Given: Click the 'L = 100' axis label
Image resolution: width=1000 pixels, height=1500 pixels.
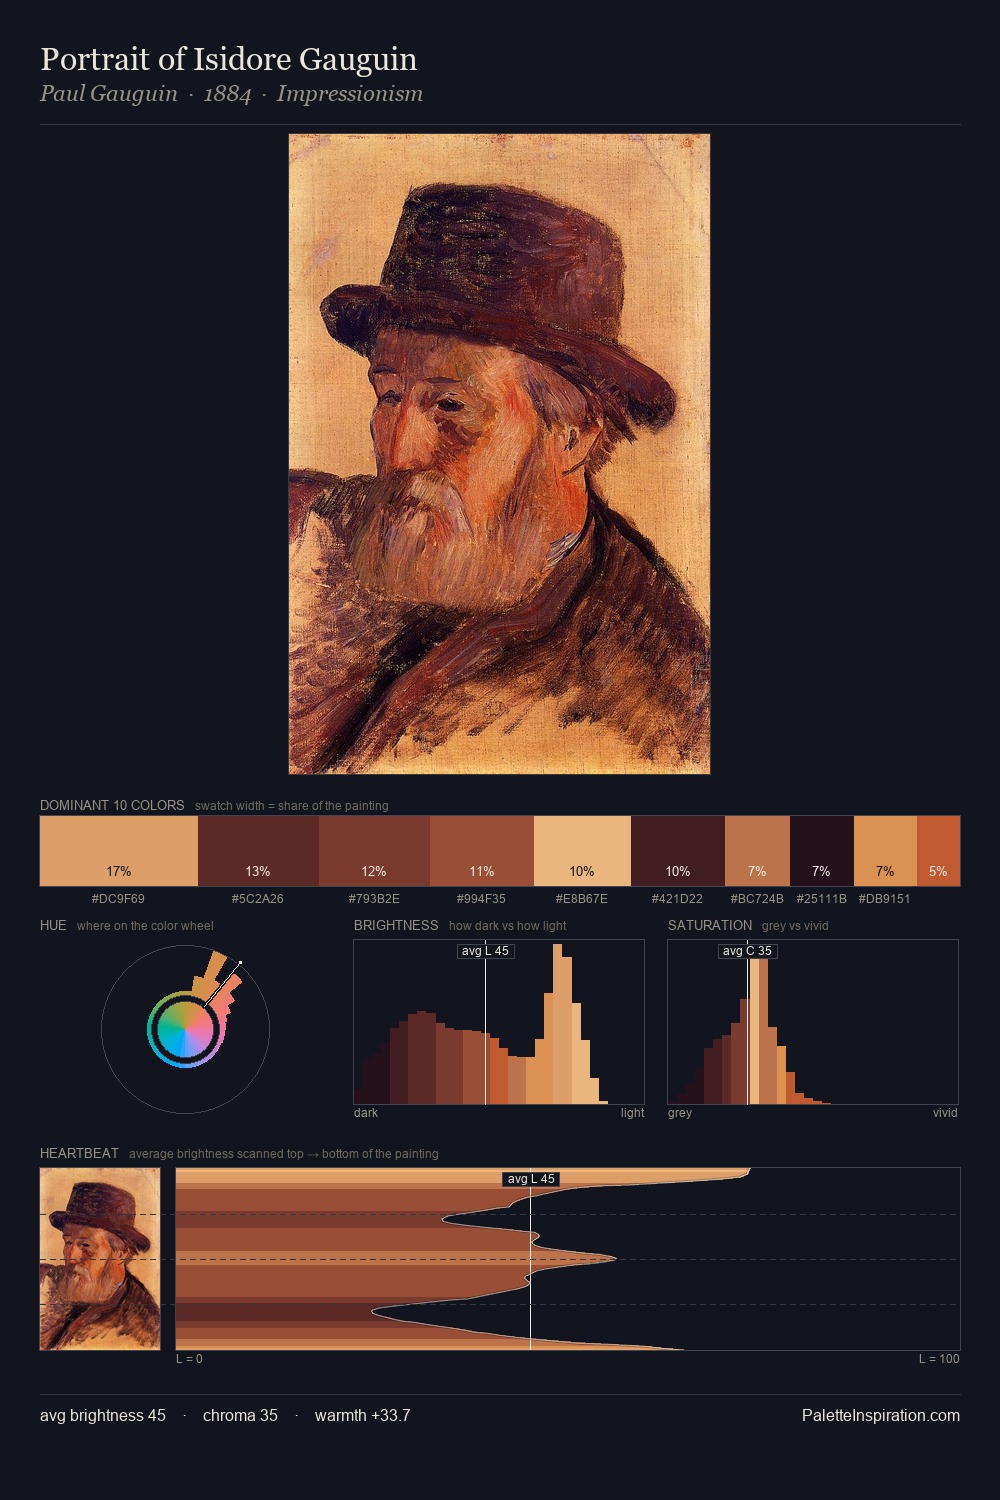Looking at the screenshot, I should coord(939,1359).
